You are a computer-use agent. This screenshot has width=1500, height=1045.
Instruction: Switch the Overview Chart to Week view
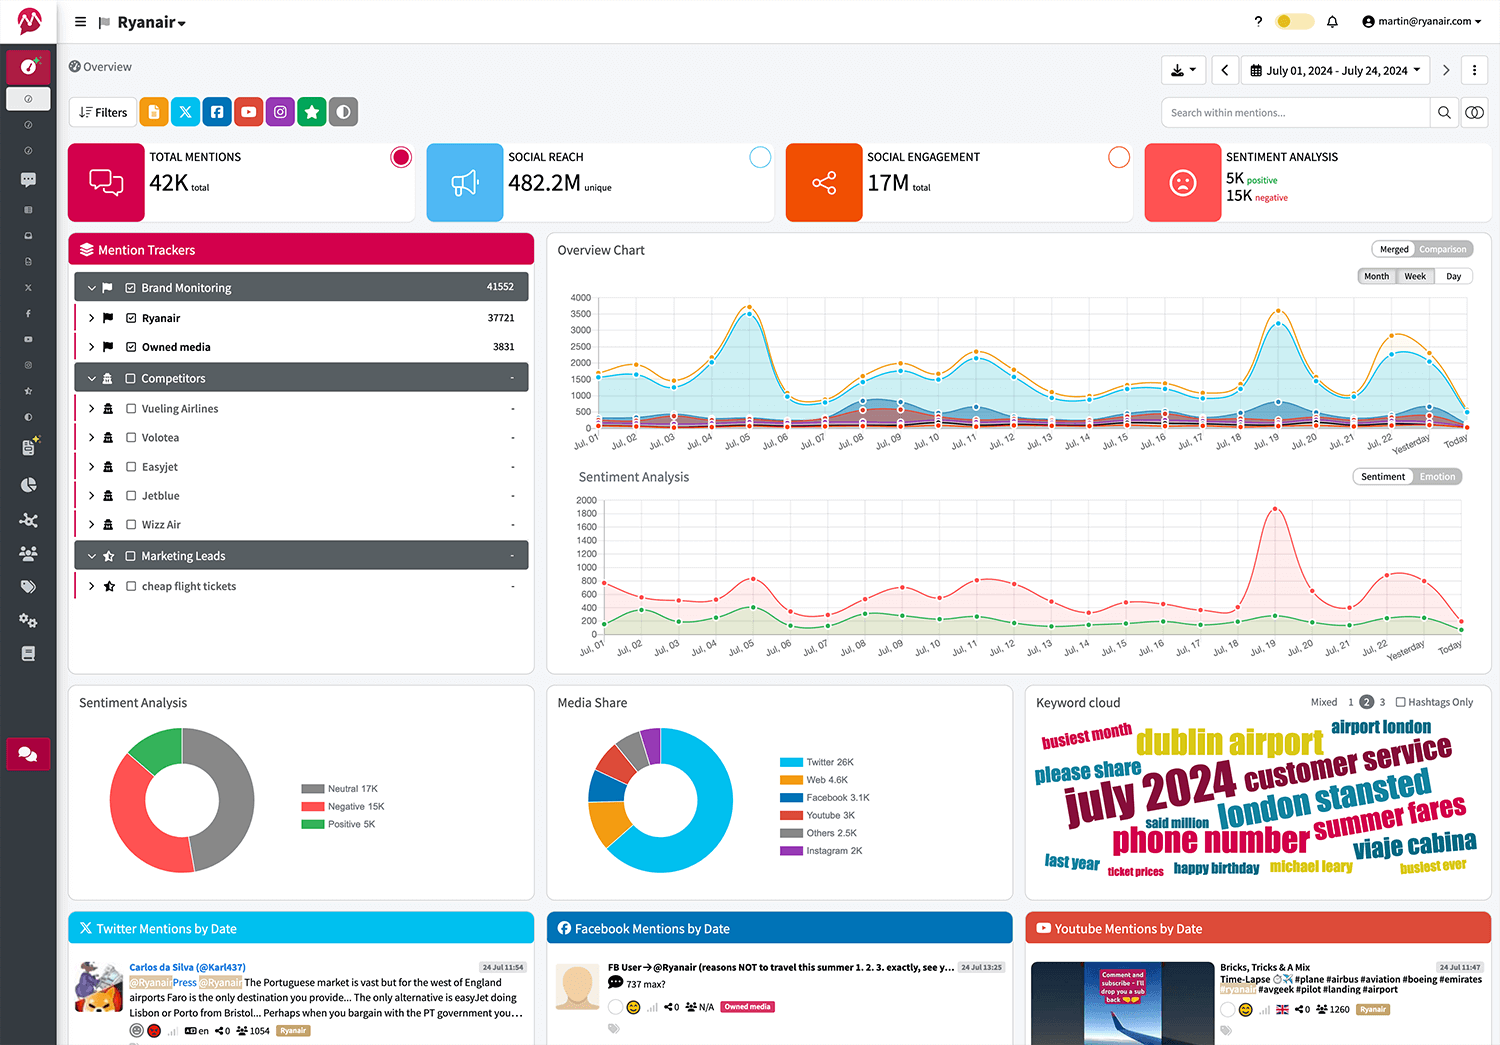[1414, 275]
